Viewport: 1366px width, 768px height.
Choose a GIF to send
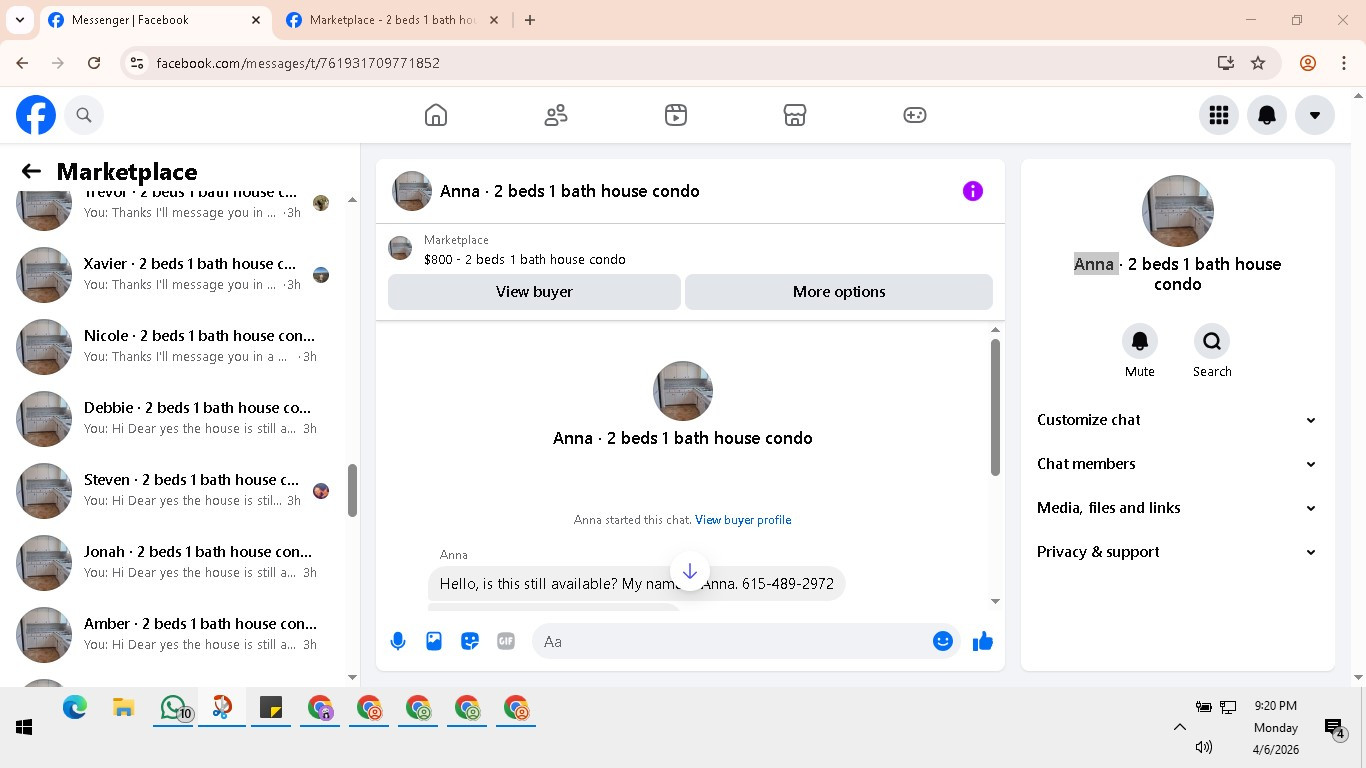click(x=506, y=642)
